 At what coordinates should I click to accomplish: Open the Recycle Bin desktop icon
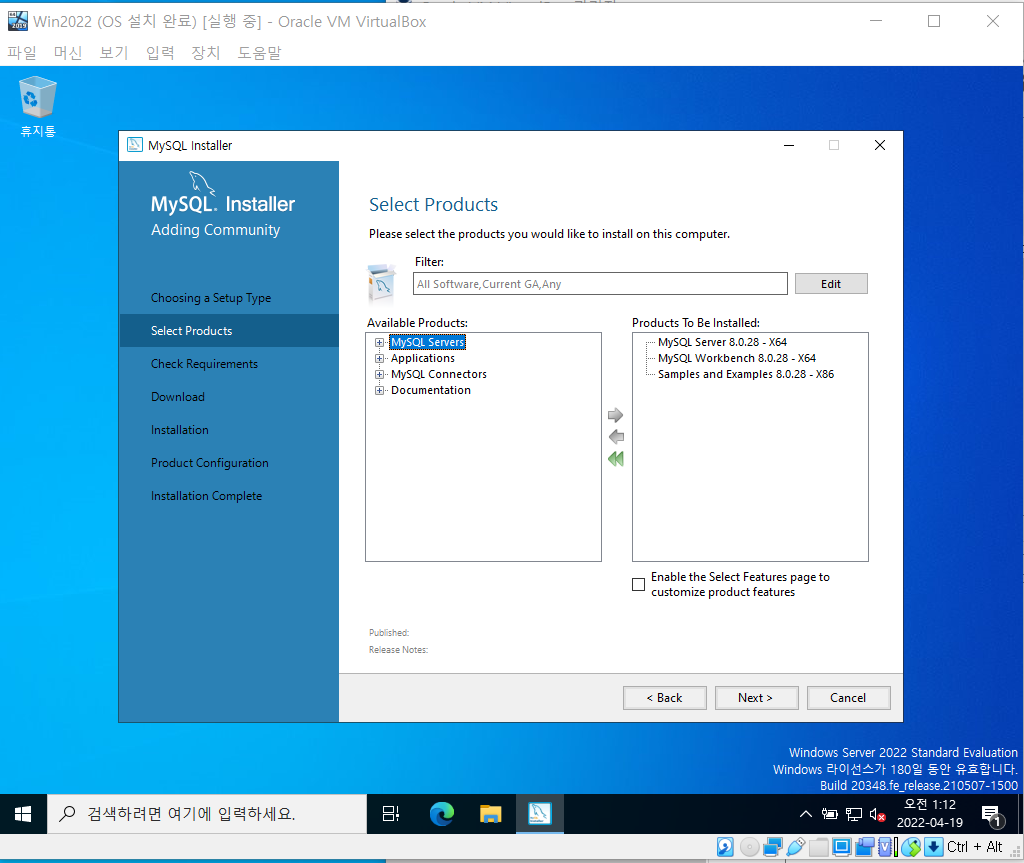[x=38, y=106]
